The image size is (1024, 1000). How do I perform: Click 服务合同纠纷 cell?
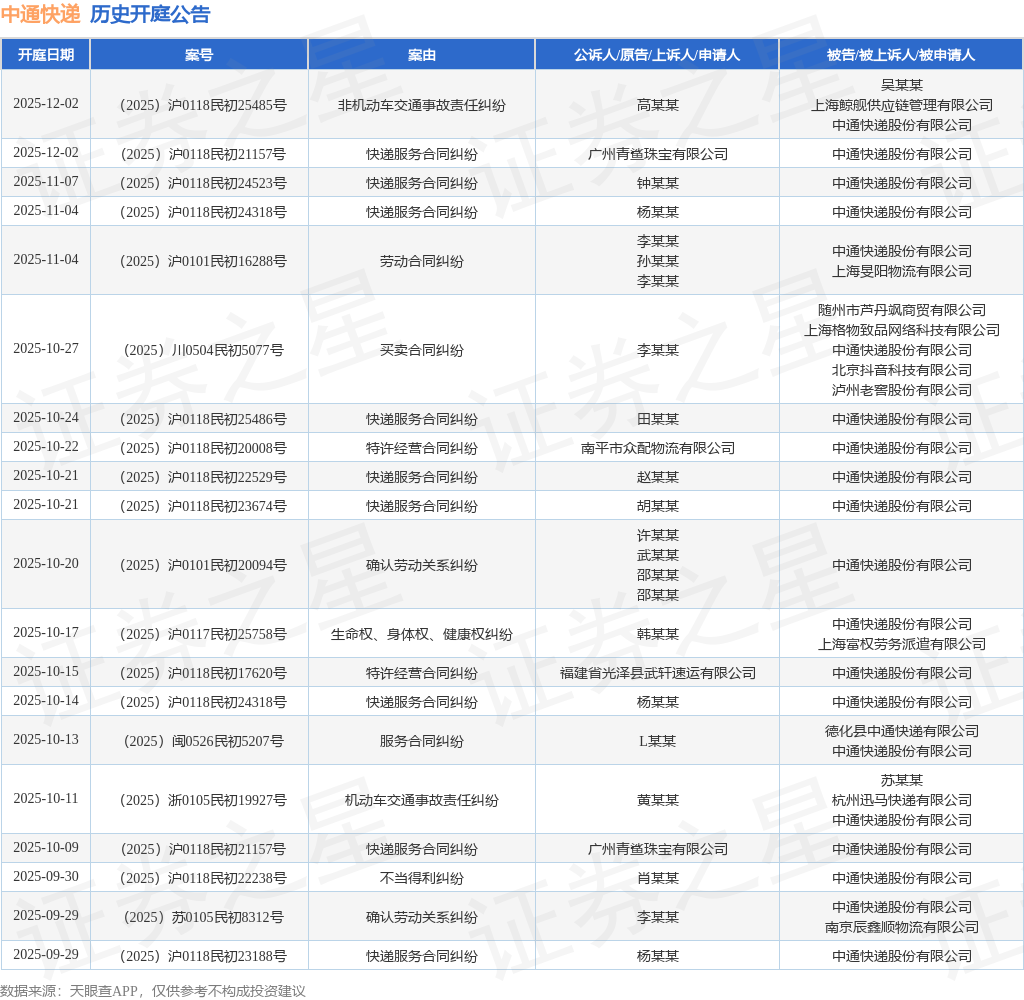[x=422, y=741]
